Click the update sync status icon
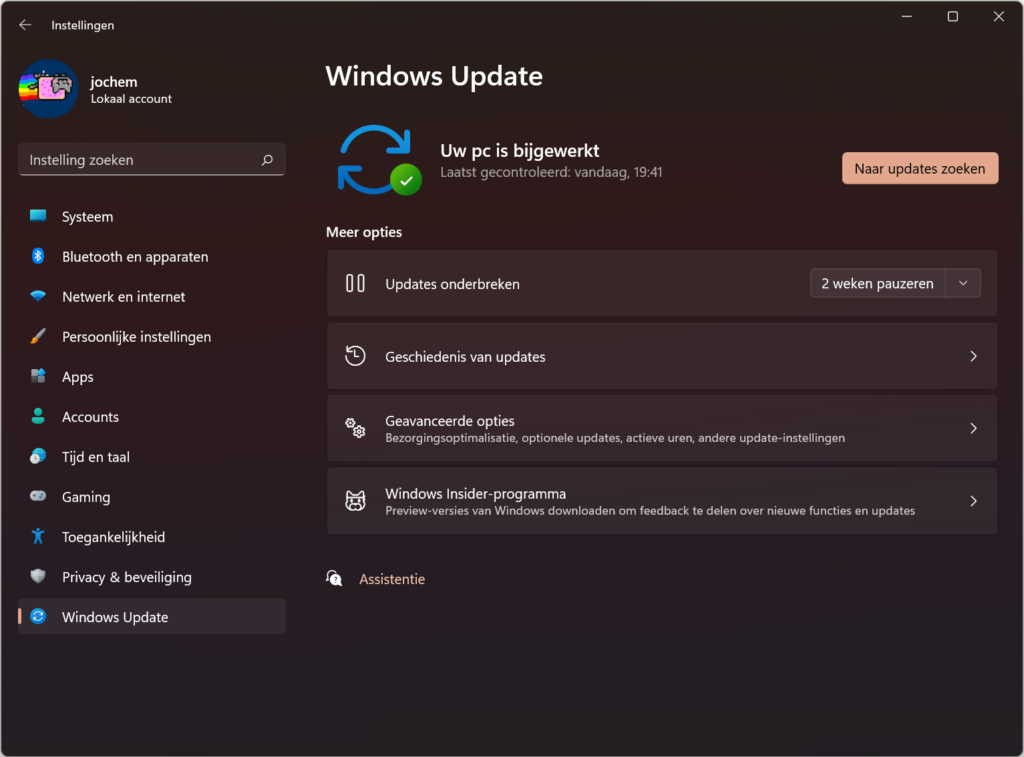 click(x=379, y=160)
